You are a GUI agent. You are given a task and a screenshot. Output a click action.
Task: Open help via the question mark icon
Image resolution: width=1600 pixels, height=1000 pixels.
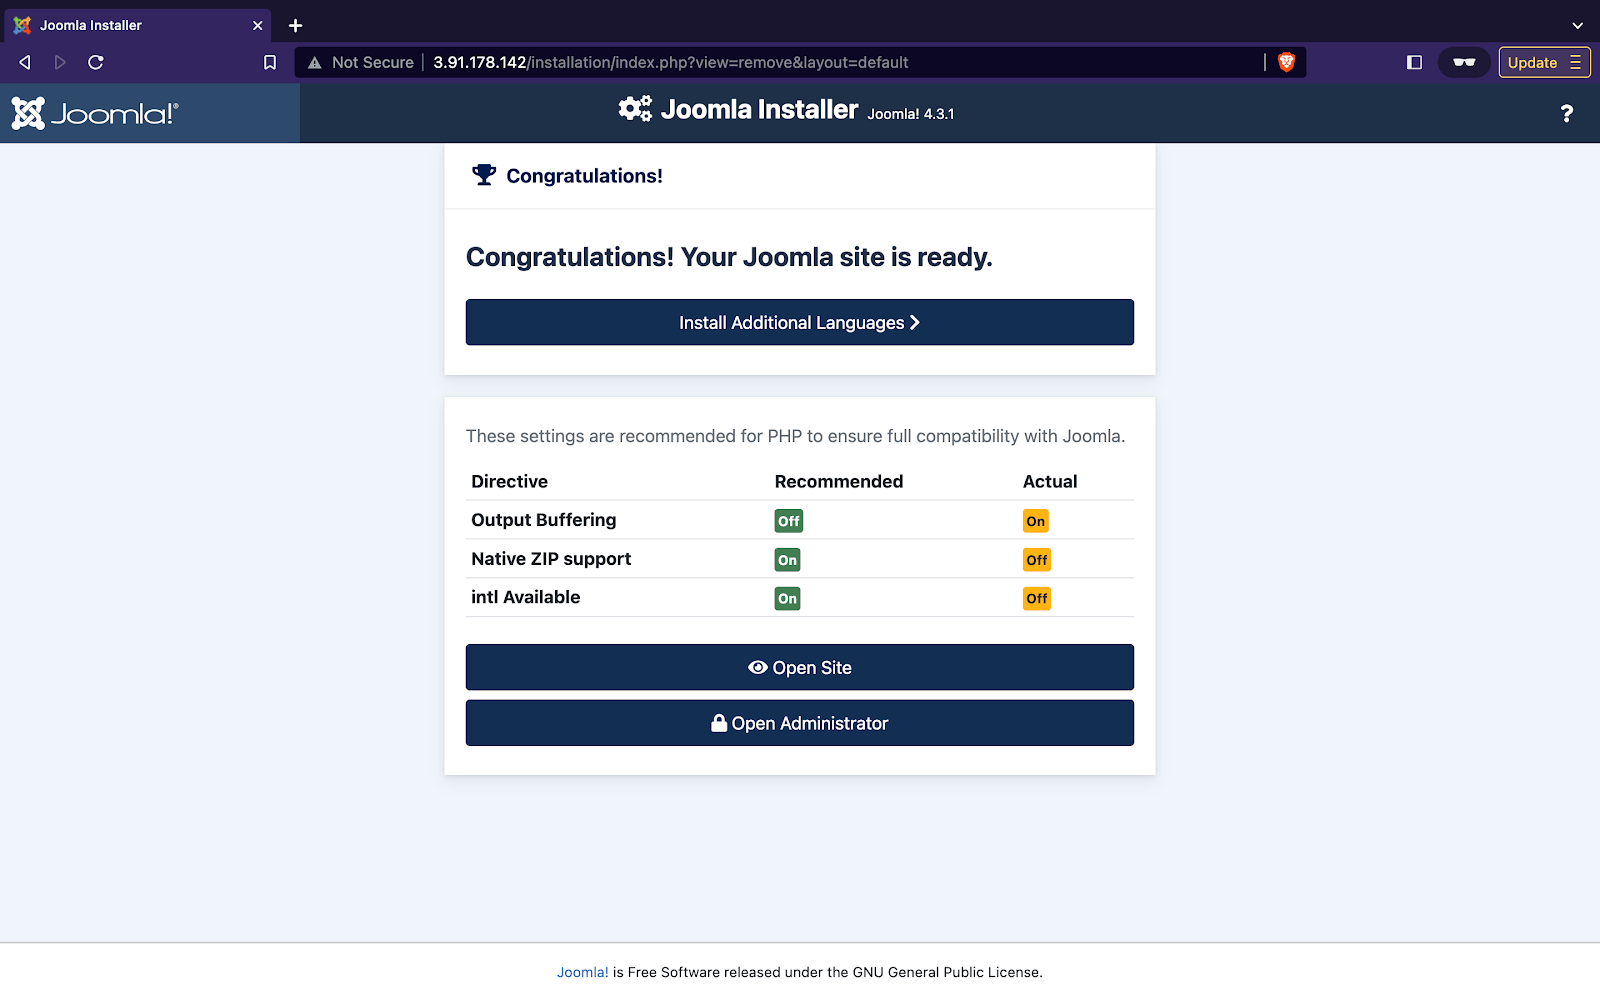(x=1566, y=113)
